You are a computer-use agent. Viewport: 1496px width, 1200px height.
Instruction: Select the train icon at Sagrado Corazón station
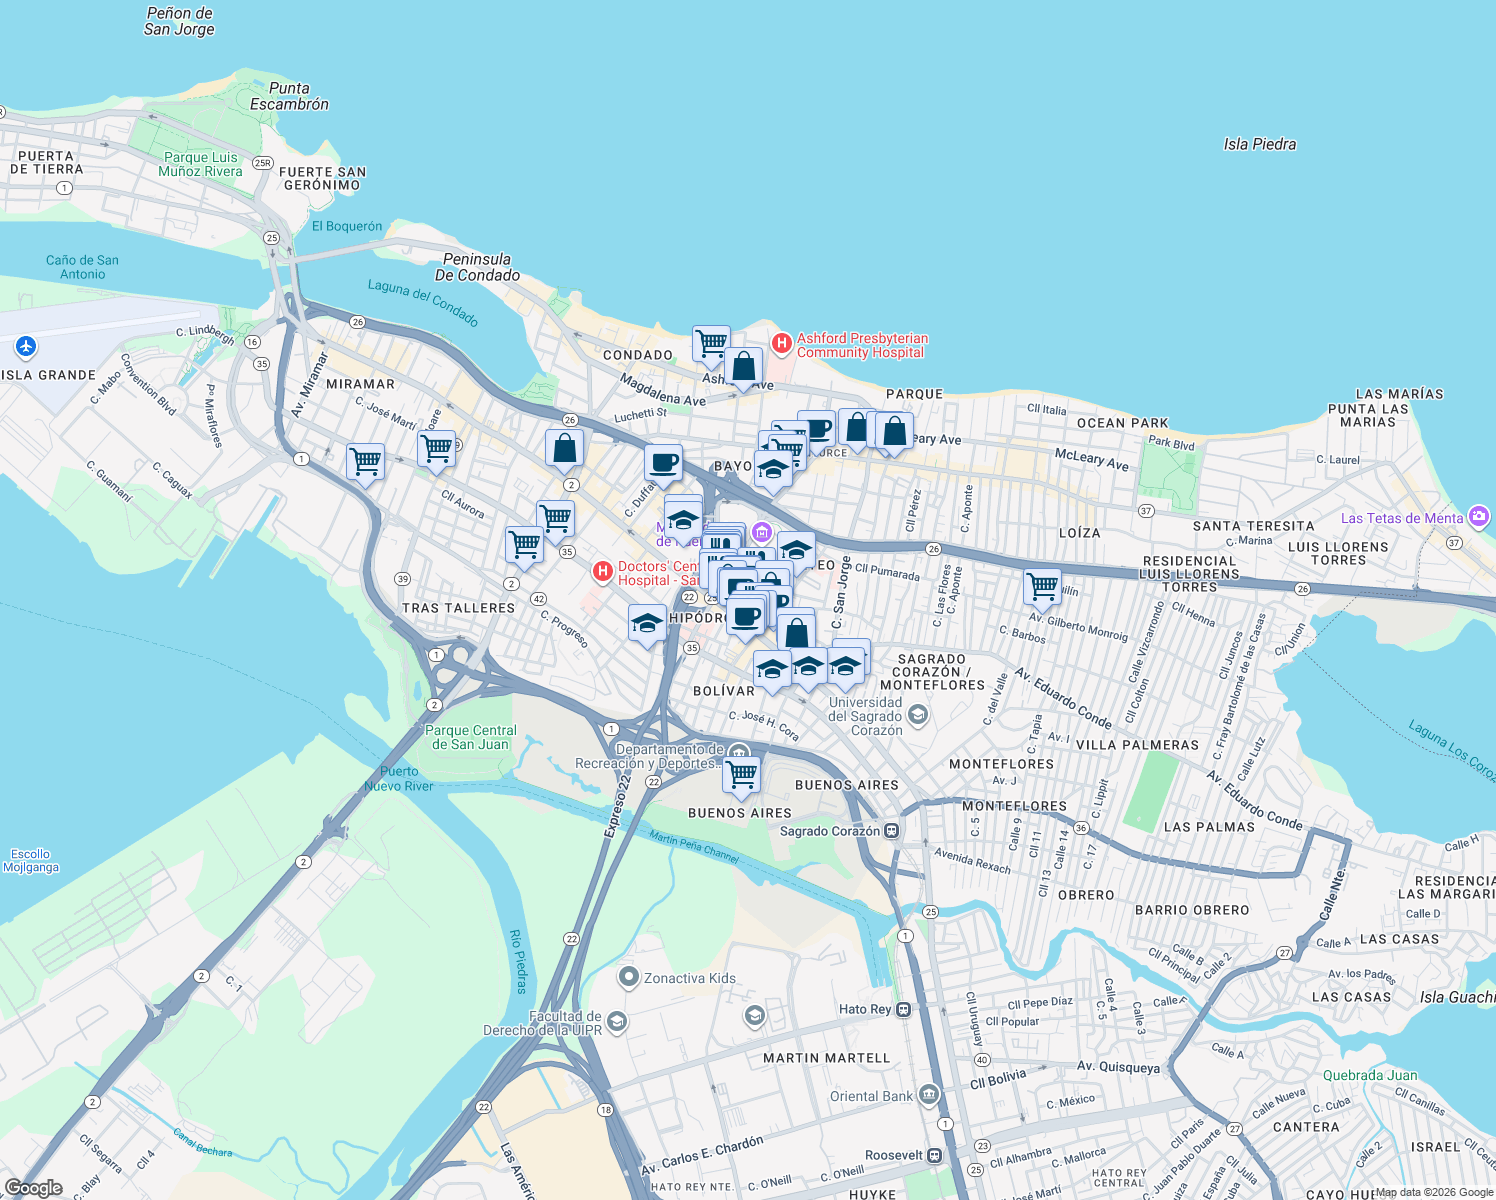[x=893, y=830]
